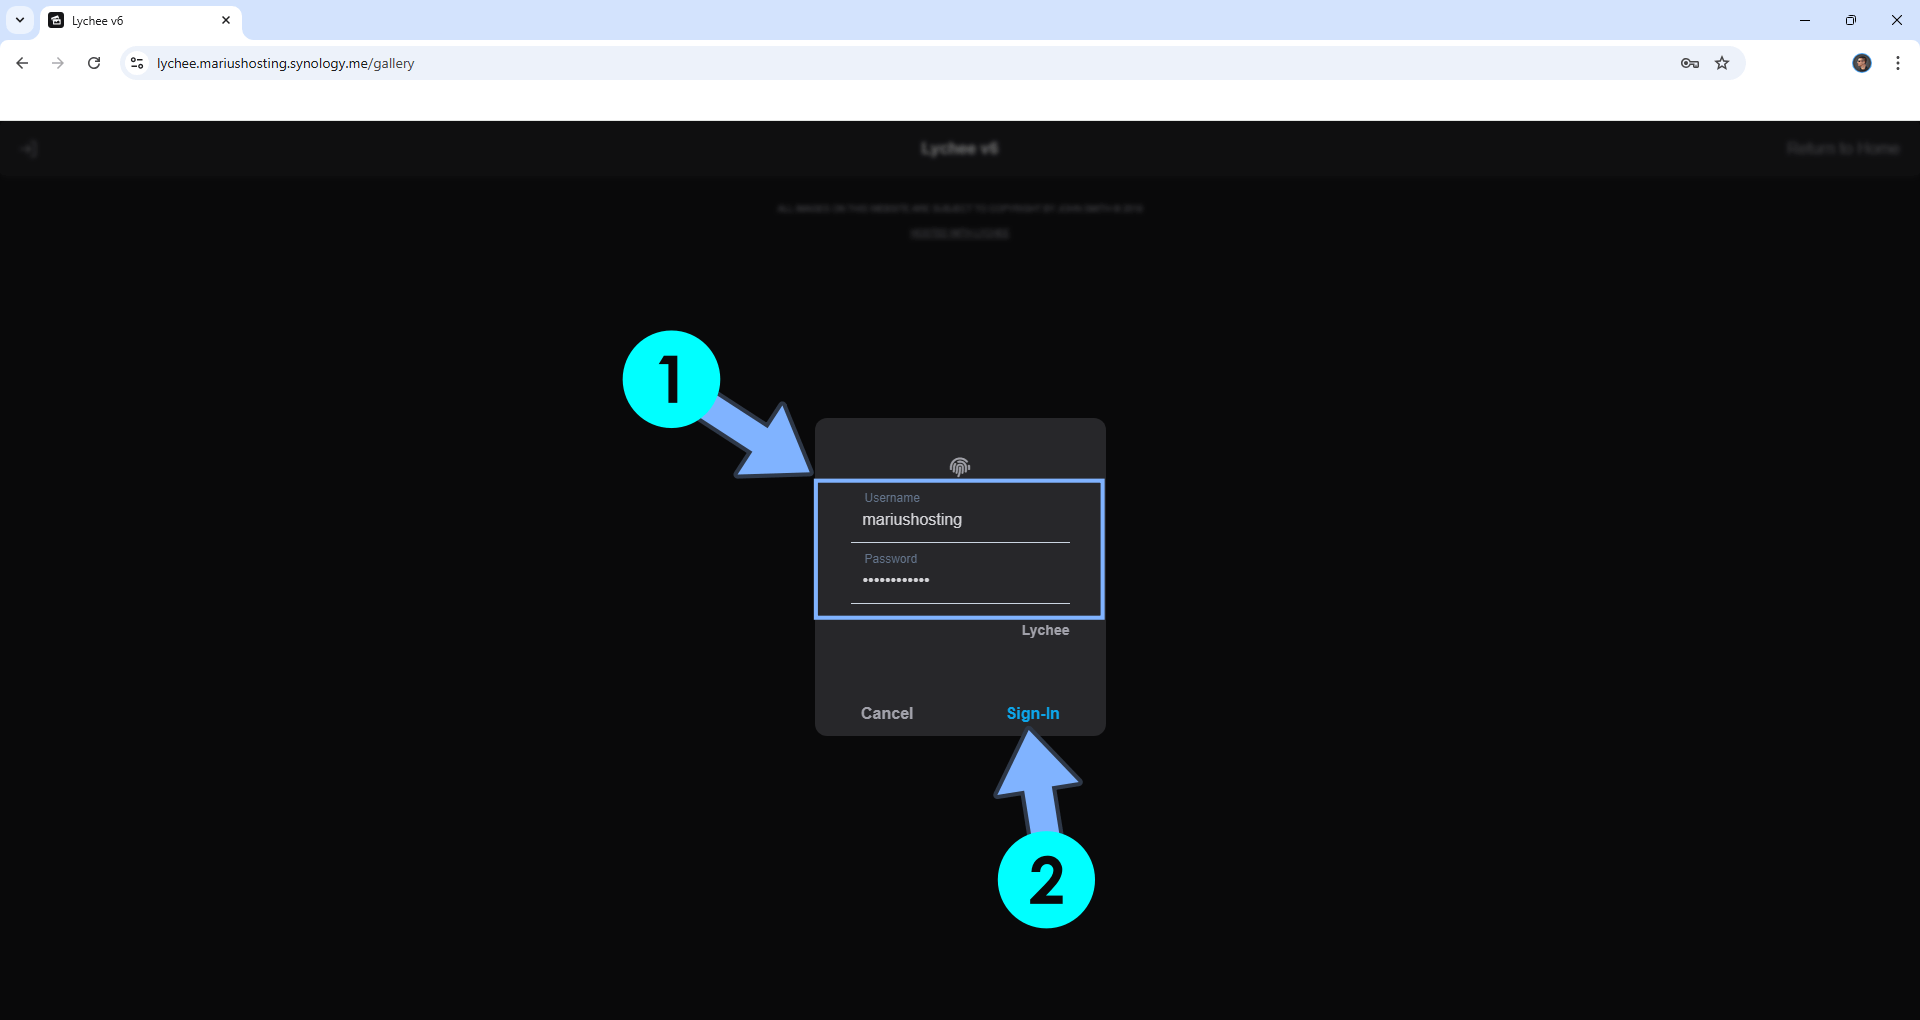
Task: Click the blurred login icon in Lychee header
Action: click(x=30, y=149)
